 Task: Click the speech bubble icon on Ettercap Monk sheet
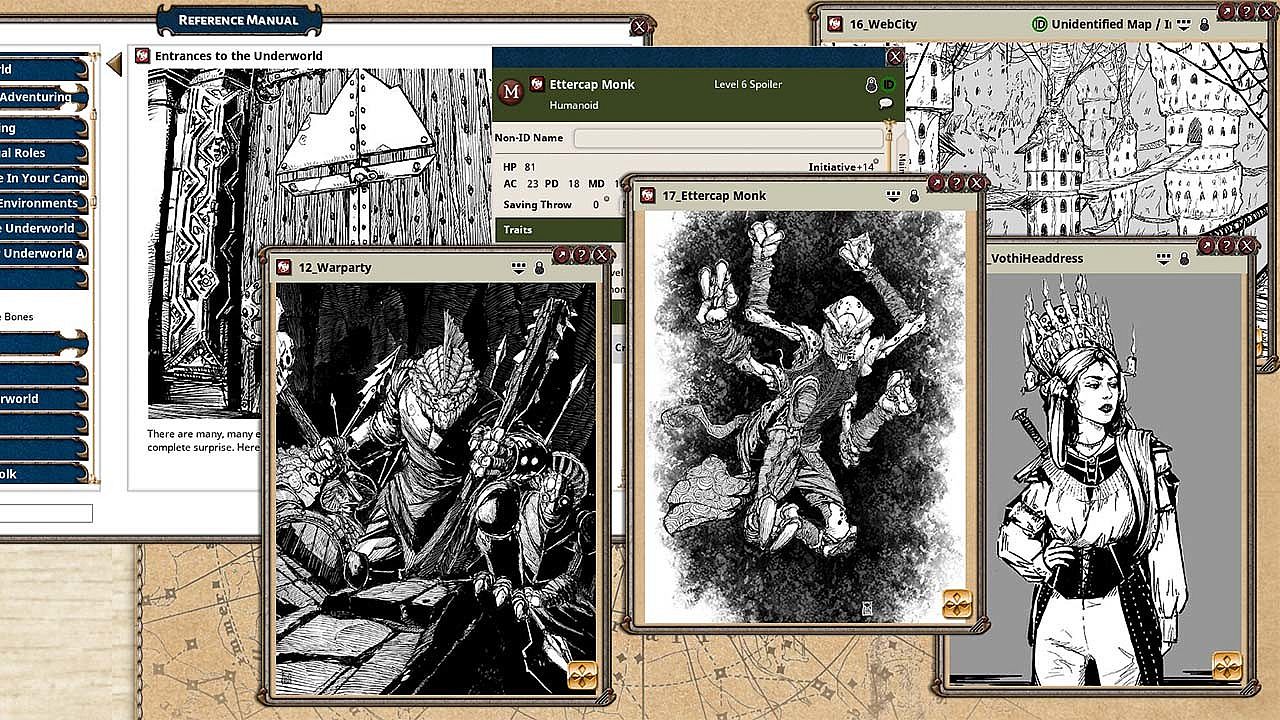tap(886, 103)
